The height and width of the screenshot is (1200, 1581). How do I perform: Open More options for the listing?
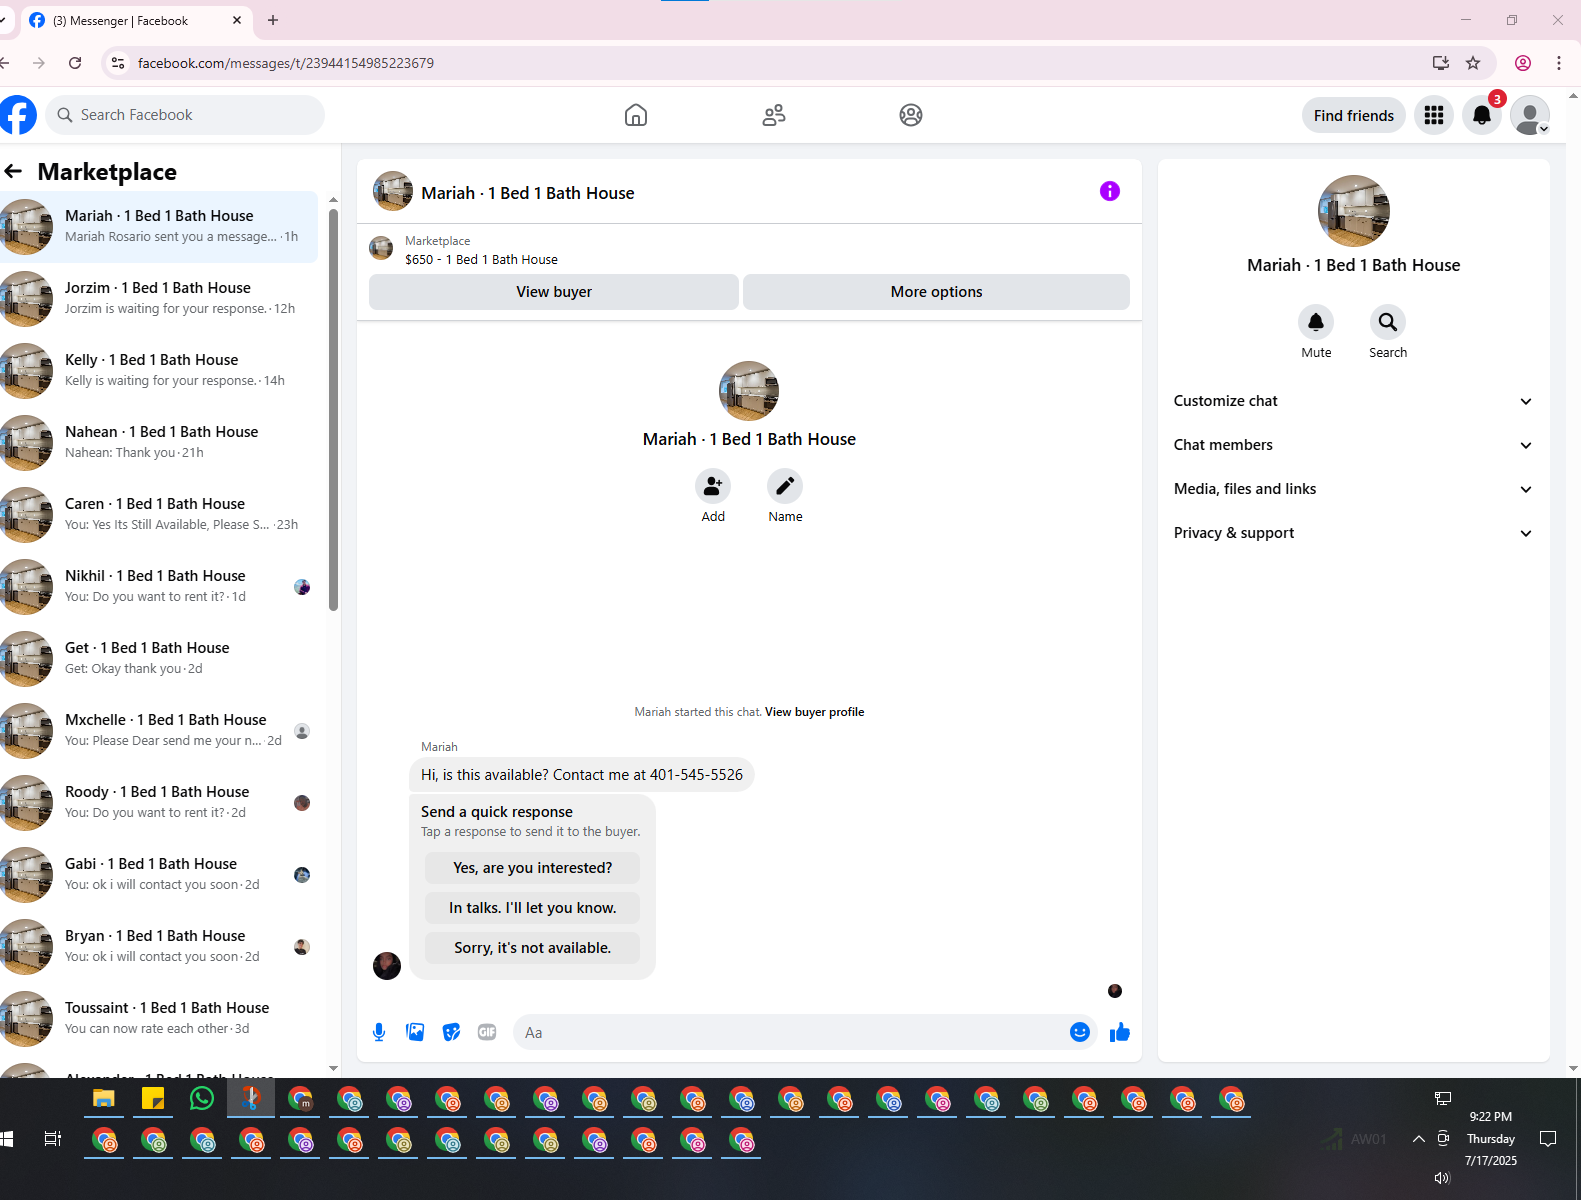pyautogui.click(x=936, y=292)
